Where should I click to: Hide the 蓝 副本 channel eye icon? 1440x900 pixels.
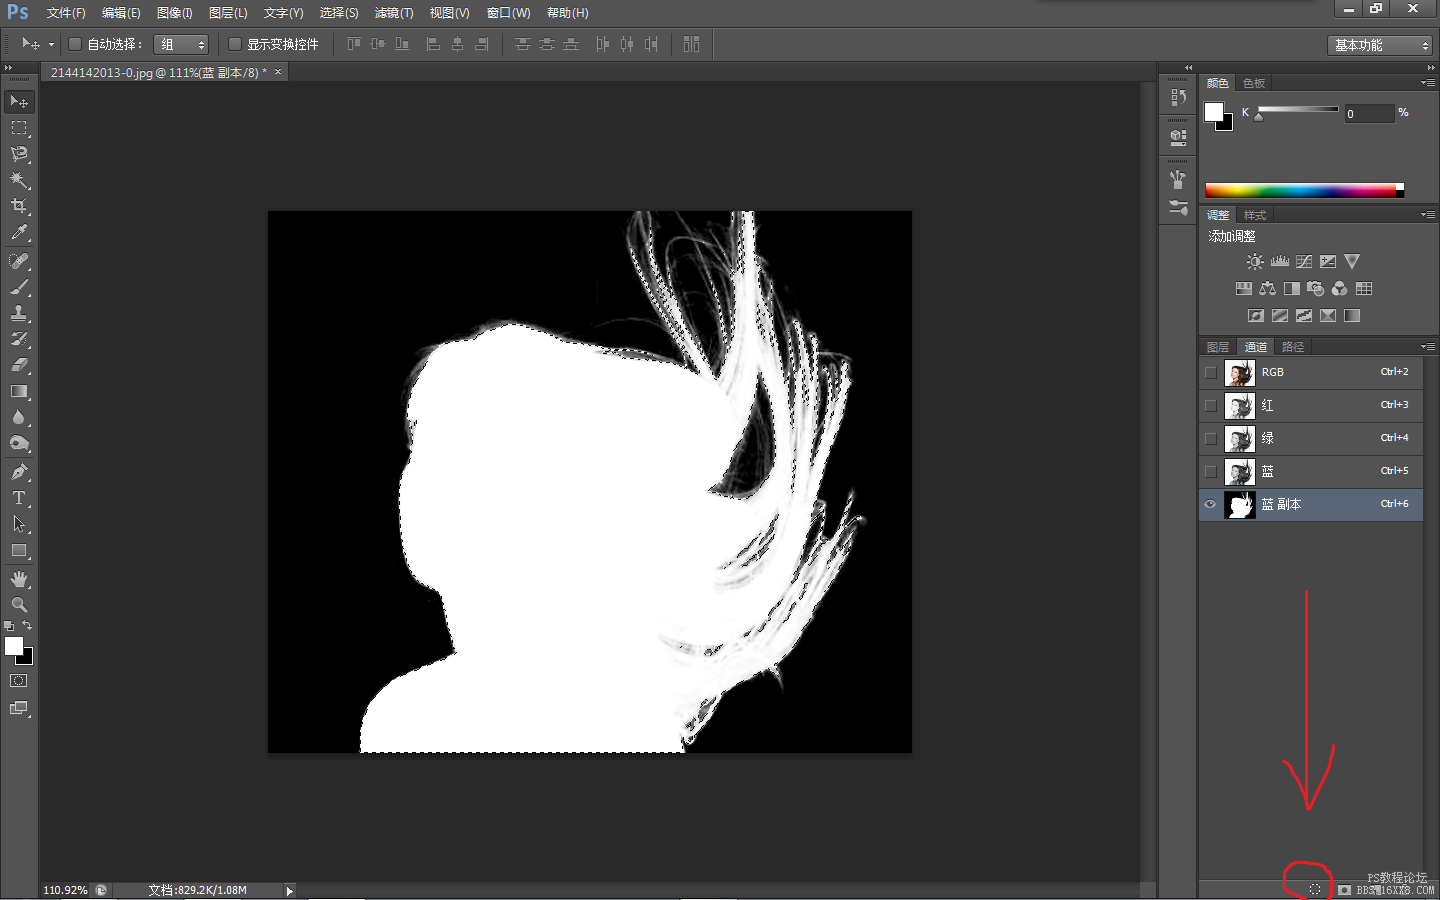pyautogui.click(x=1211, y=505)
